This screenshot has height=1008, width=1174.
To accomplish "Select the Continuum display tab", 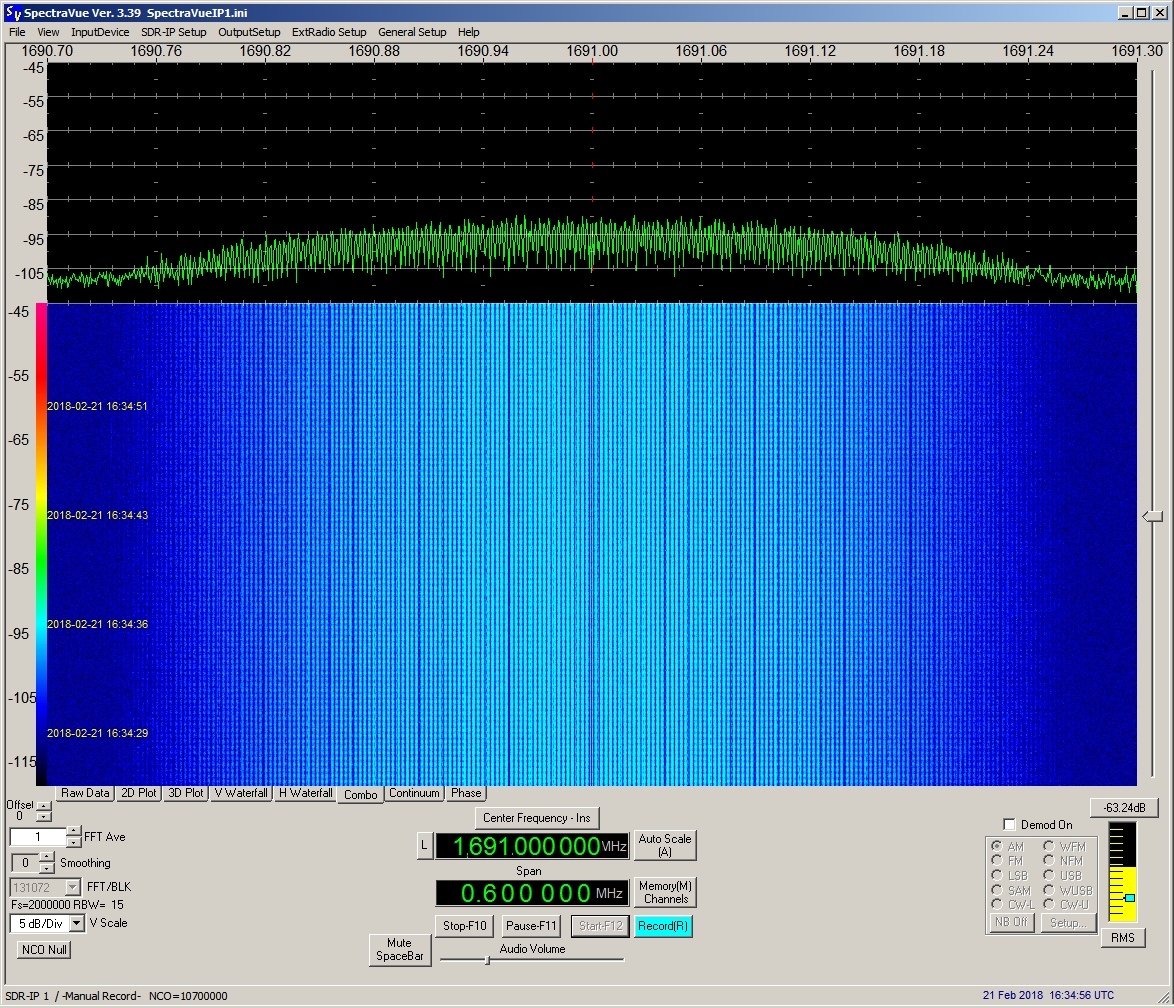I will point(414,793).
